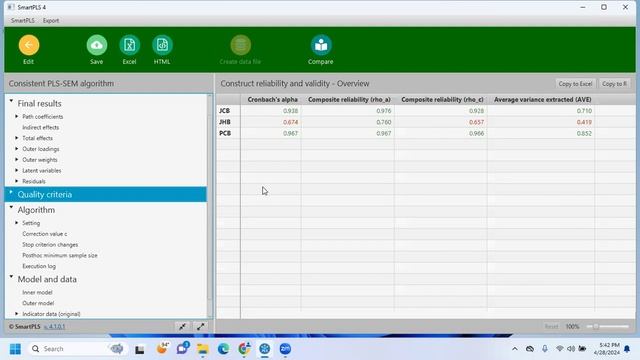Viewport: 640px width, 360px height.
Task: Click the Save cloud icon
Action: pos(97,45)
